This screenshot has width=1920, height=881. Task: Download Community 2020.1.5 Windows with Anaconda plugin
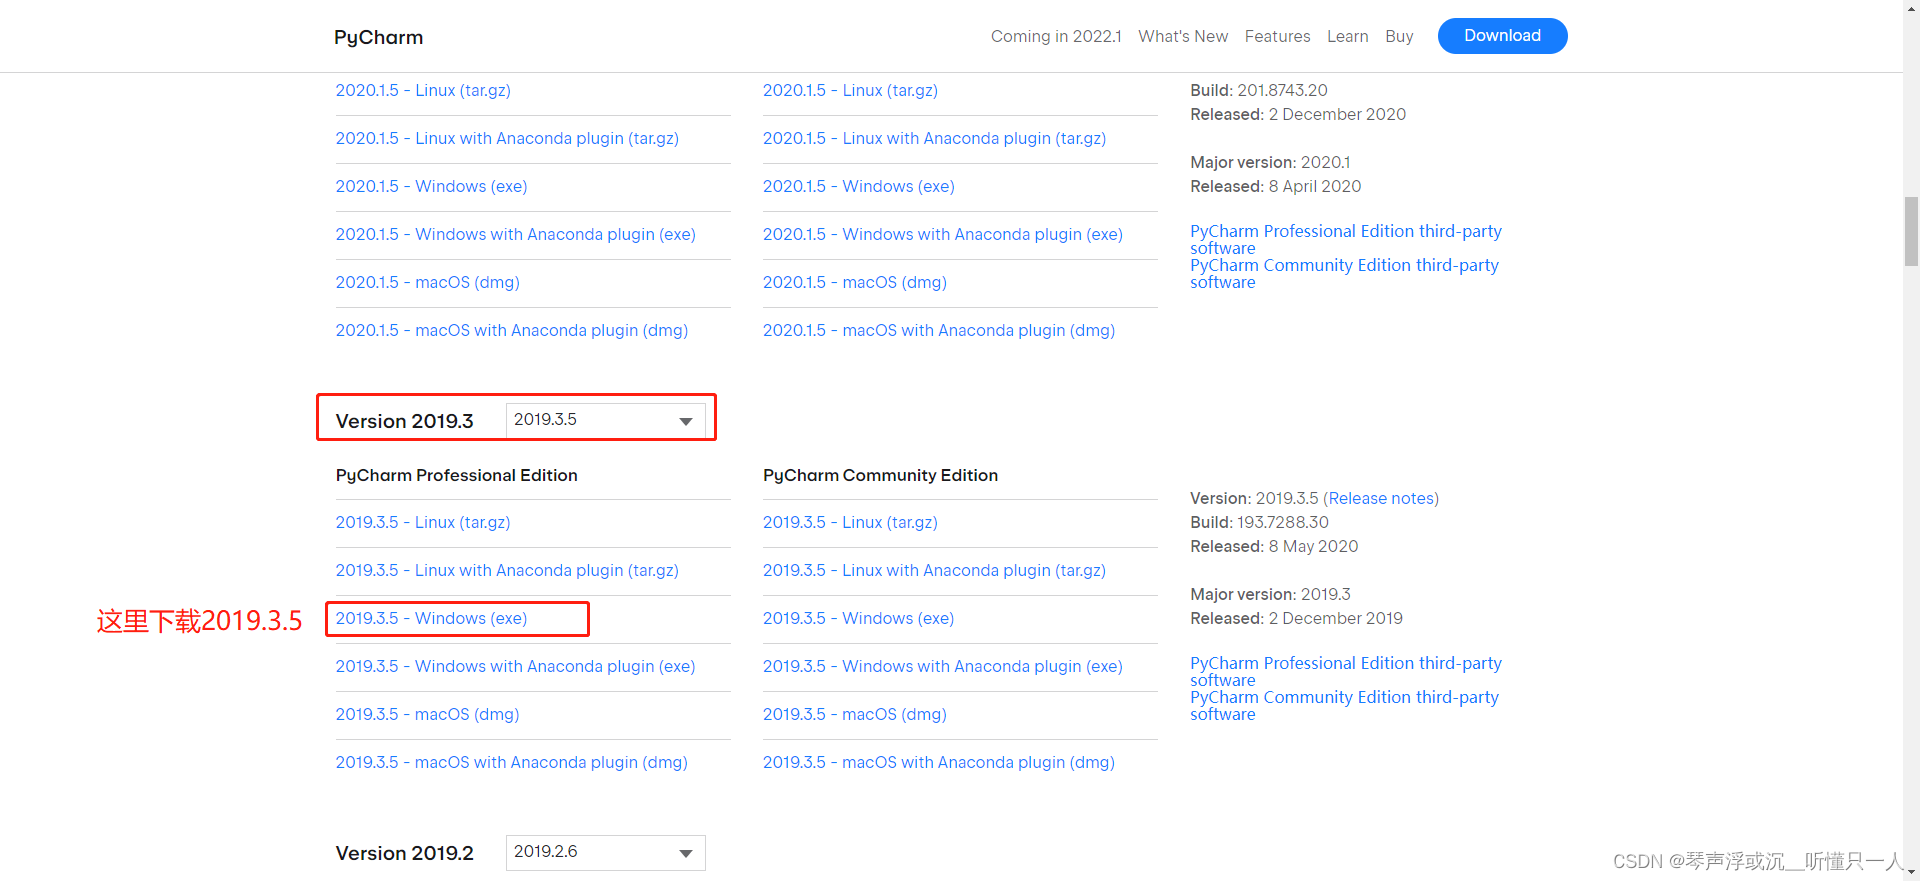click(942, 234)
